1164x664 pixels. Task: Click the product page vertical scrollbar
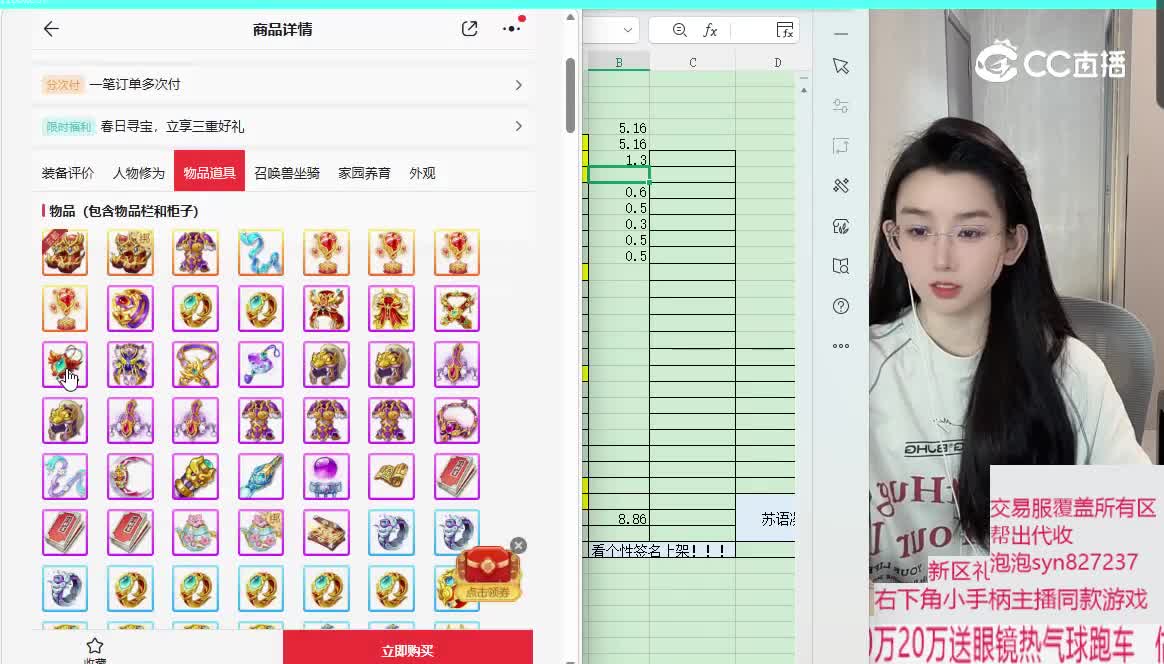click(570, 95)
